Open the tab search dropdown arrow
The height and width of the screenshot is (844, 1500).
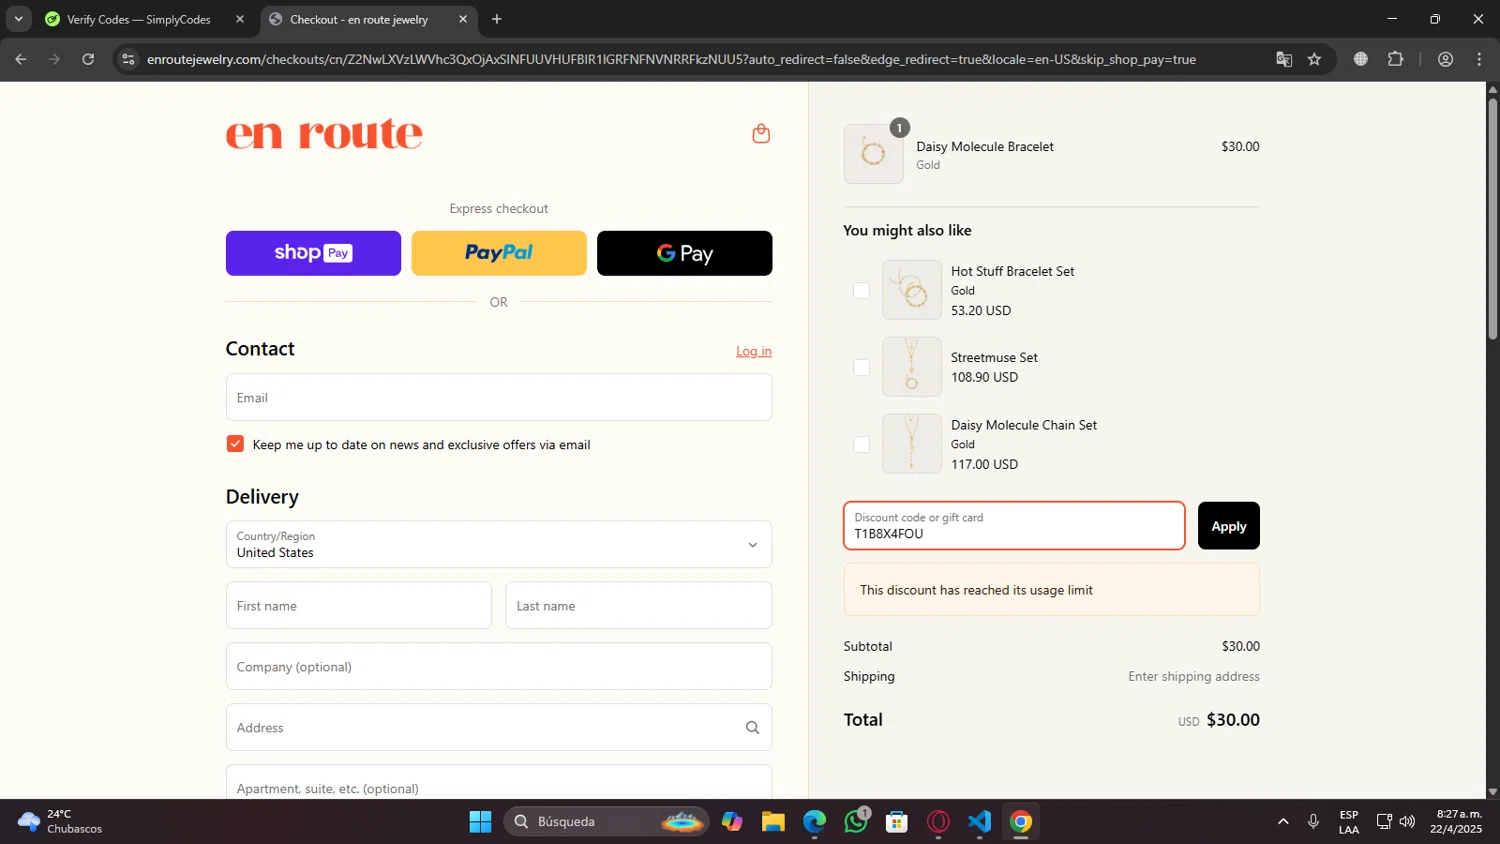click(x=18, y=19)
